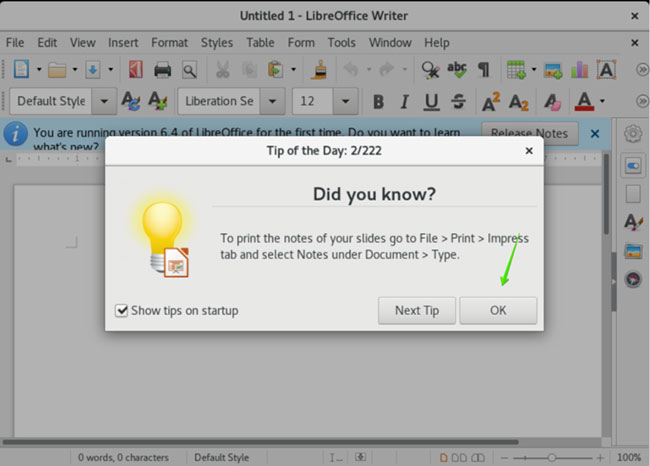Close the Tip of the Day dialog

tap(529, 150)
